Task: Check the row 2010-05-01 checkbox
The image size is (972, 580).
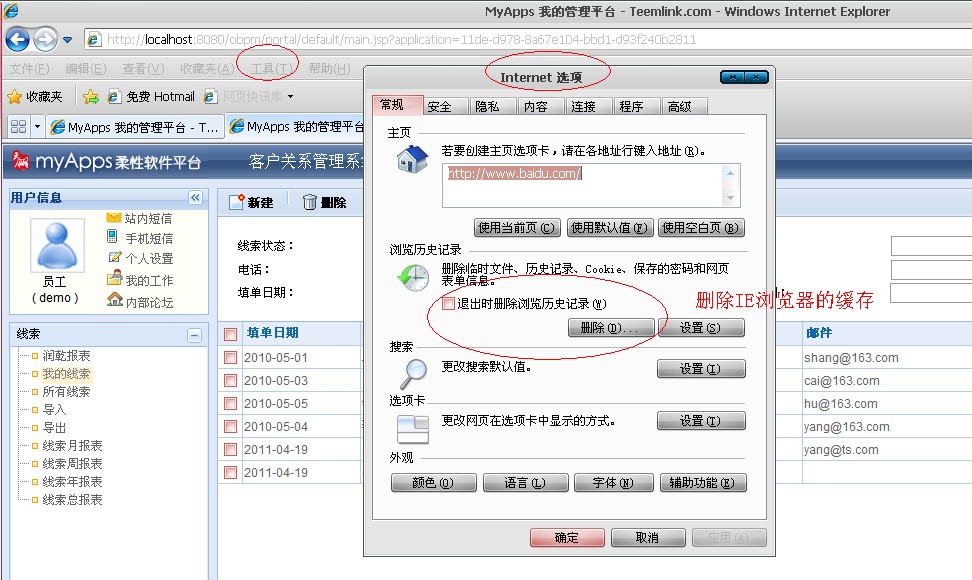Action: tap(231, 358)
